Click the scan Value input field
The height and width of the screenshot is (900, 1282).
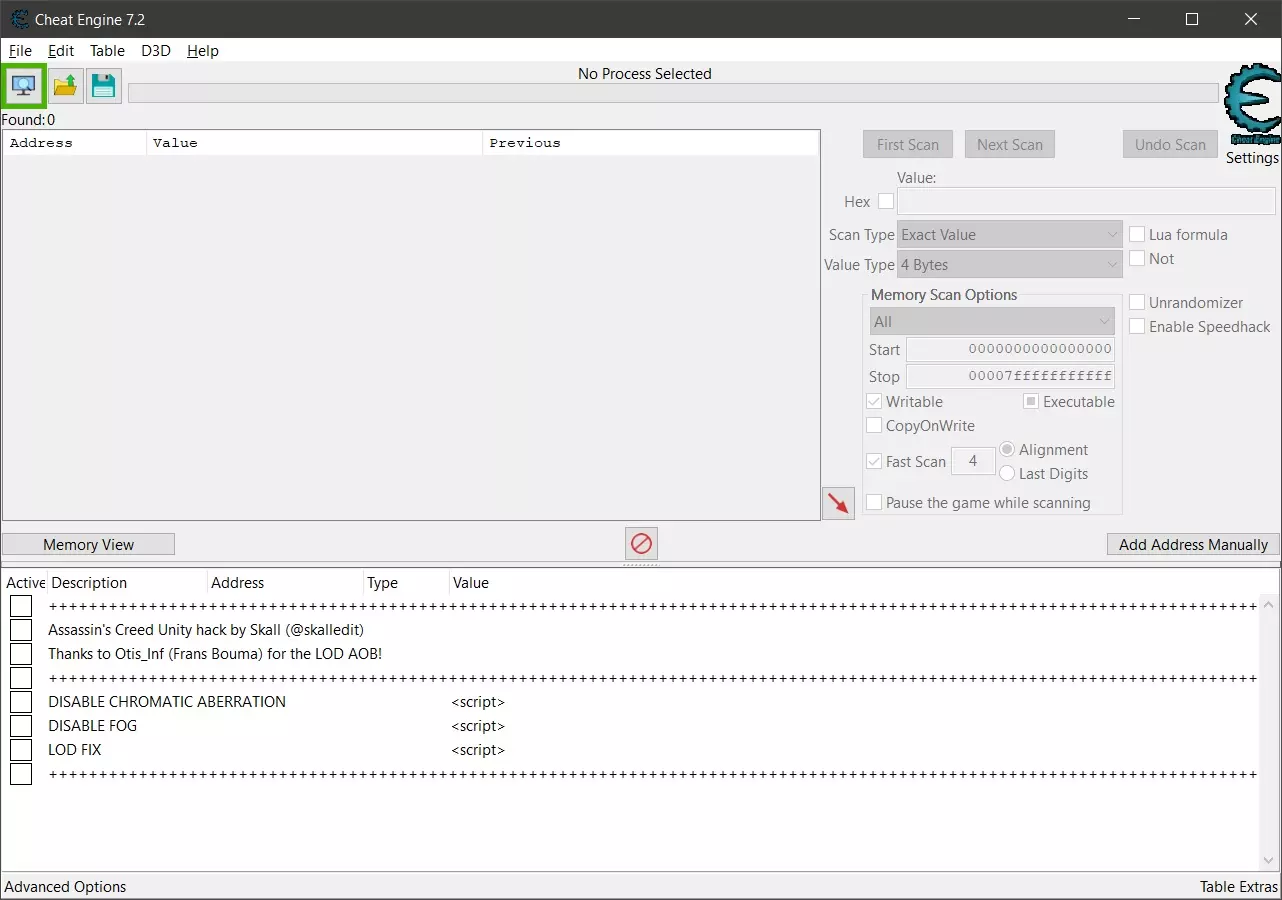[1085, 202]
